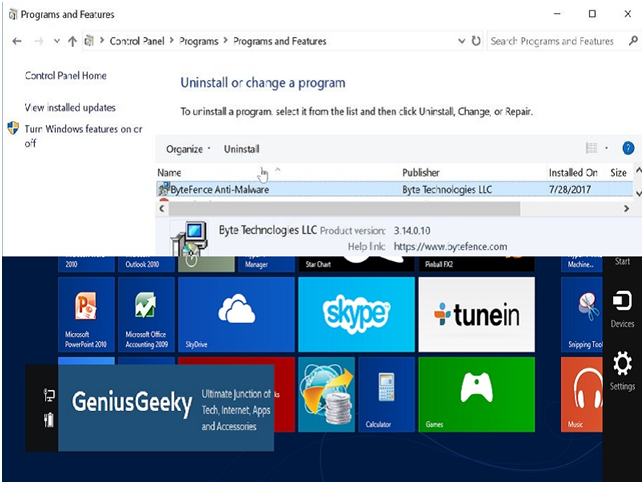Click the Start charm
This screenshot has width=644, height=484.
point(622,261)
